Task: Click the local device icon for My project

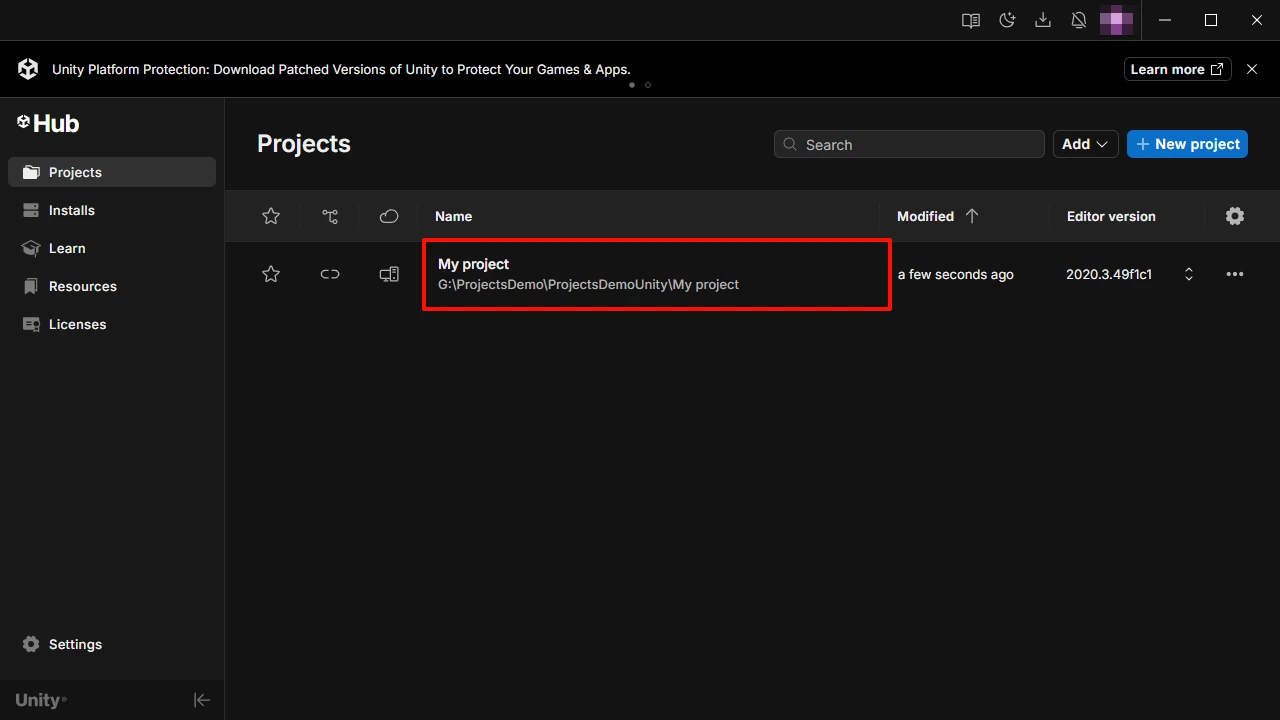Action: [389, 274]
